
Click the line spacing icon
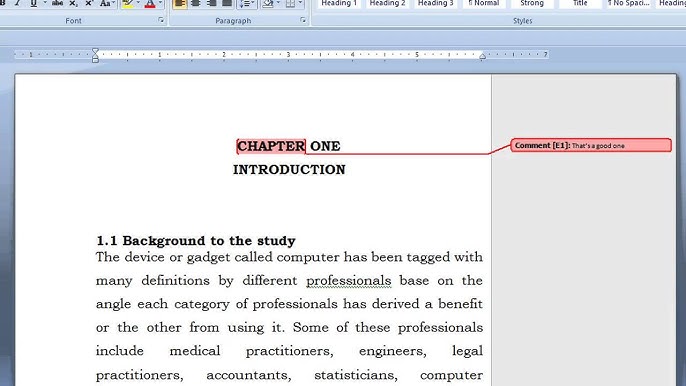click(244, 4)
